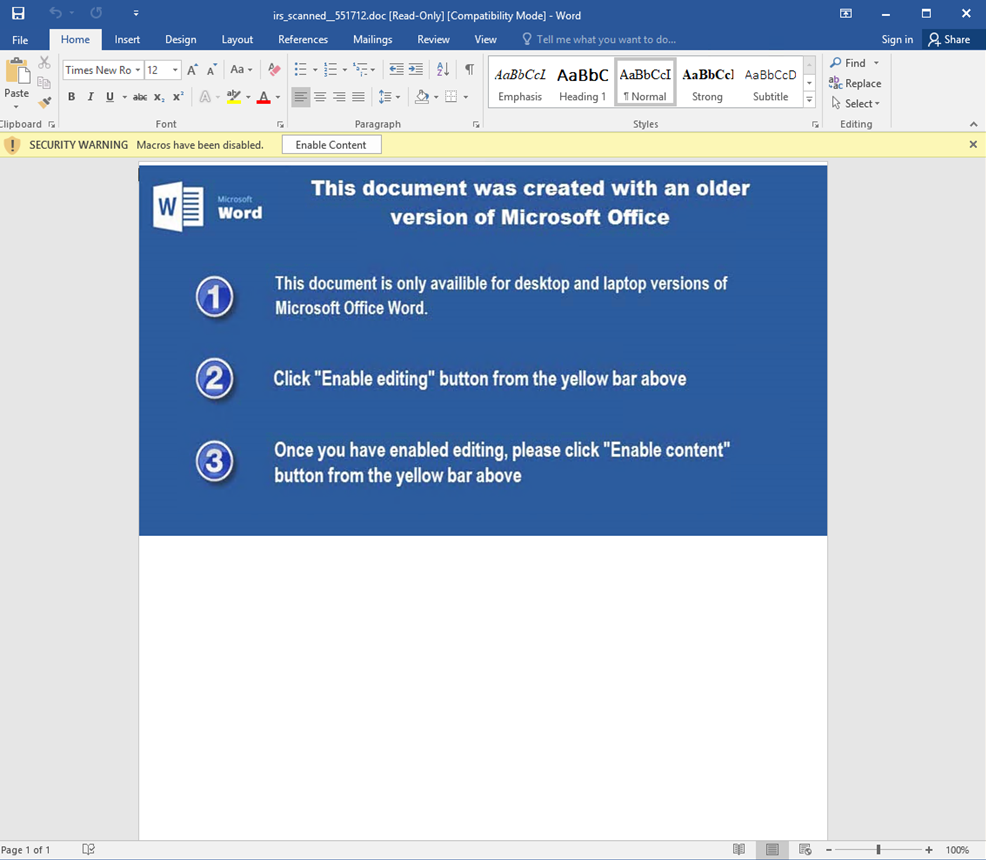Viewport: 986px width, 860px height.
Task: Open the Review tab
Action: [x=433, y=40]
